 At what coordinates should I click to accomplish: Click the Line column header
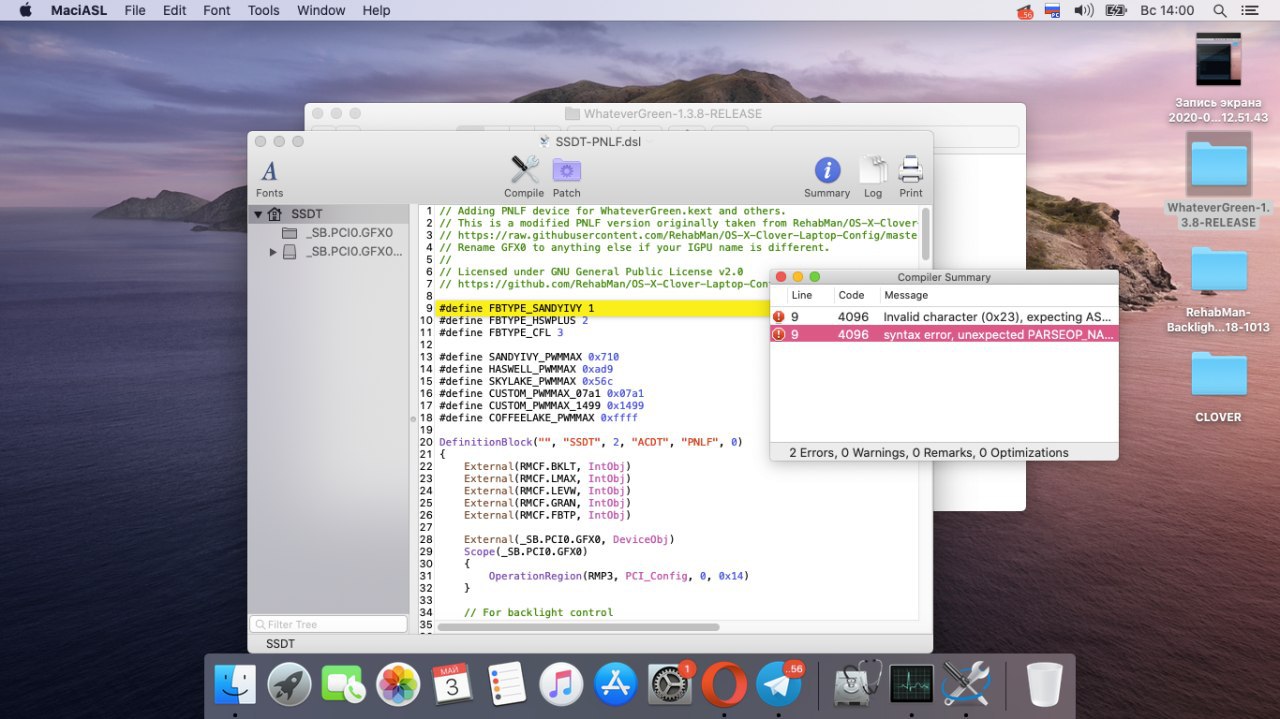(802, 295)
